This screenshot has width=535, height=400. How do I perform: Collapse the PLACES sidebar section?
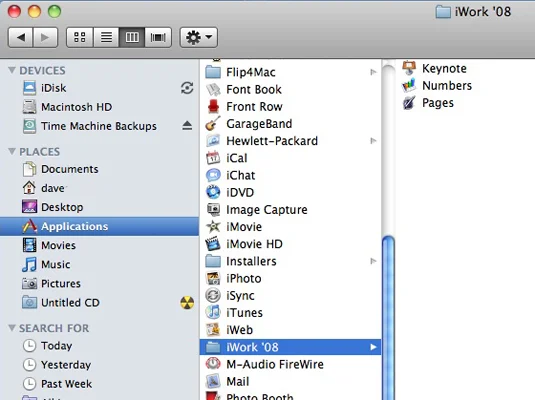coord(12,151)
